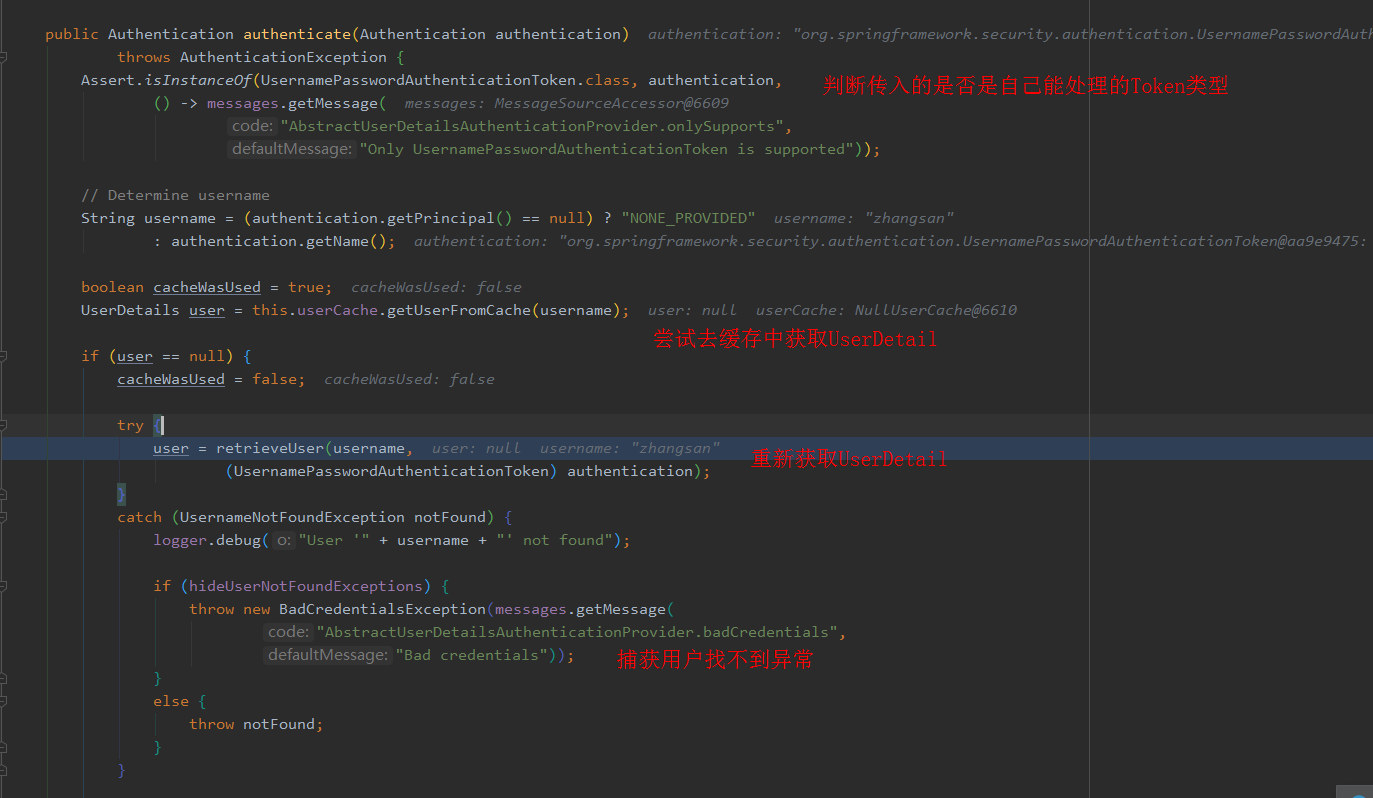Click the 'MessageSourceAccessor@6609' debug hint
1373x798 pixels.
[611, 103]
